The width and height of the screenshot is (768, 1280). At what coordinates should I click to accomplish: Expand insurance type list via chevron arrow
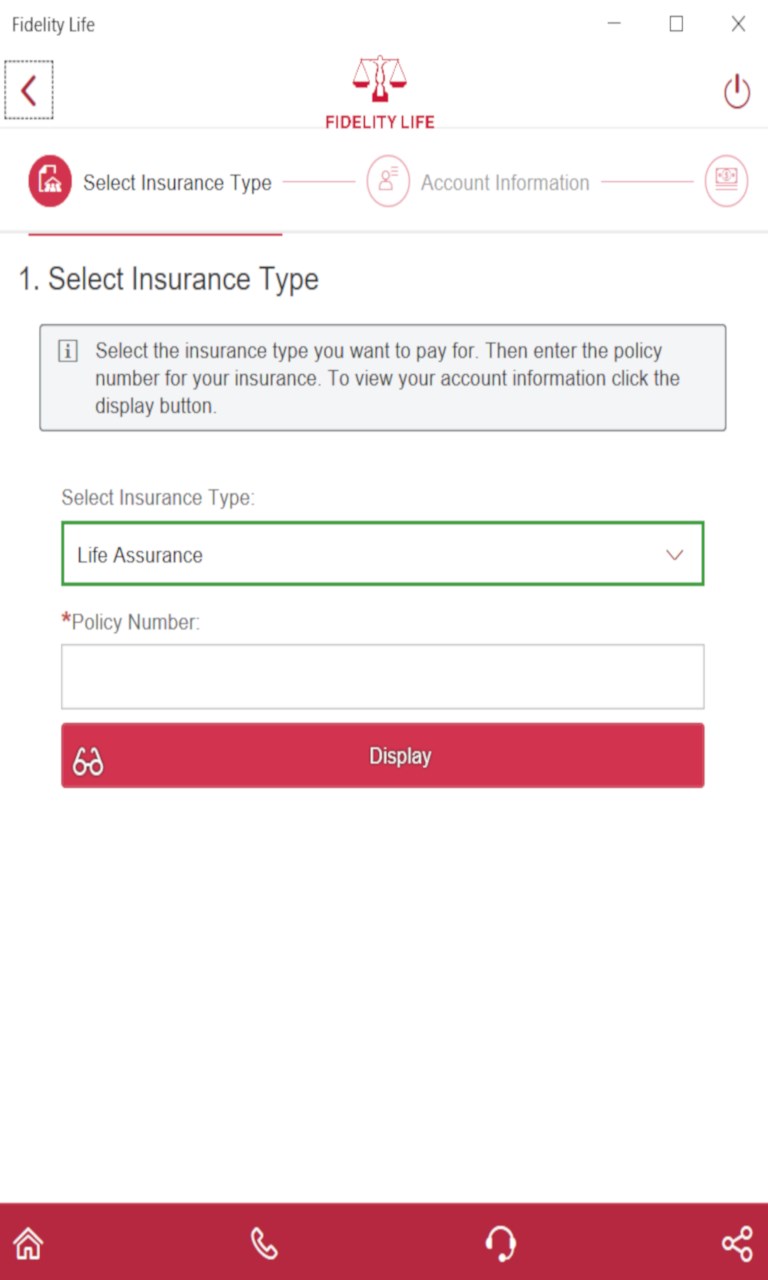click(675, 555)
